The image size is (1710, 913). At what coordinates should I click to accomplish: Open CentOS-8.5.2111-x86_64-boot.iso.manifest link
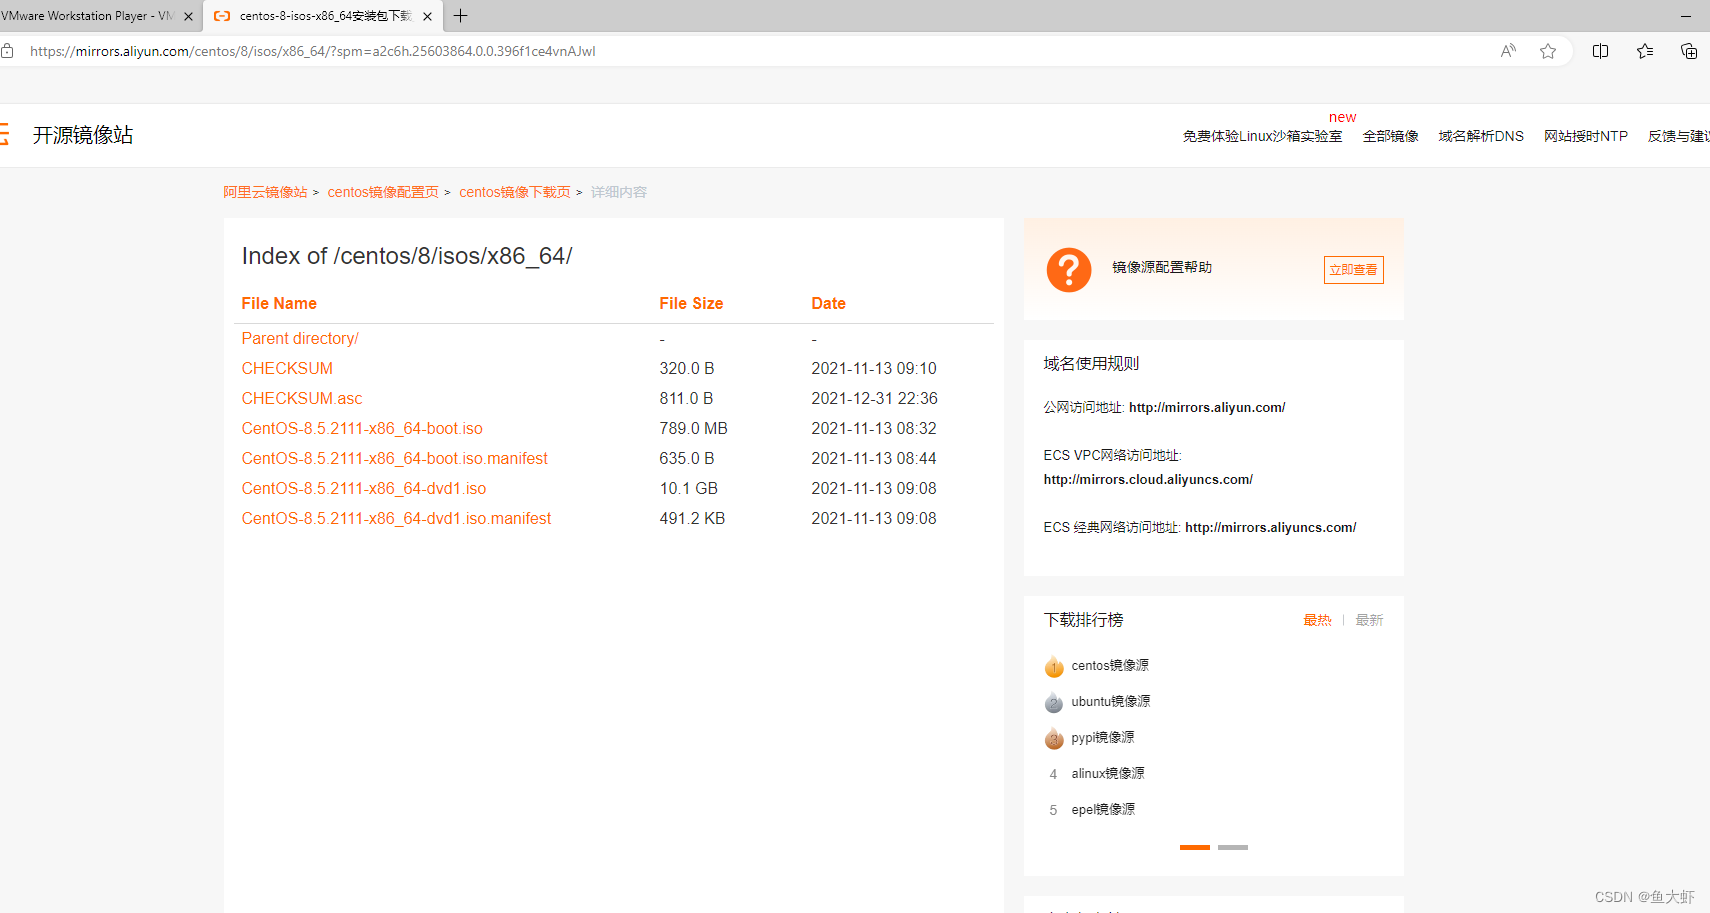click(394, 459)
